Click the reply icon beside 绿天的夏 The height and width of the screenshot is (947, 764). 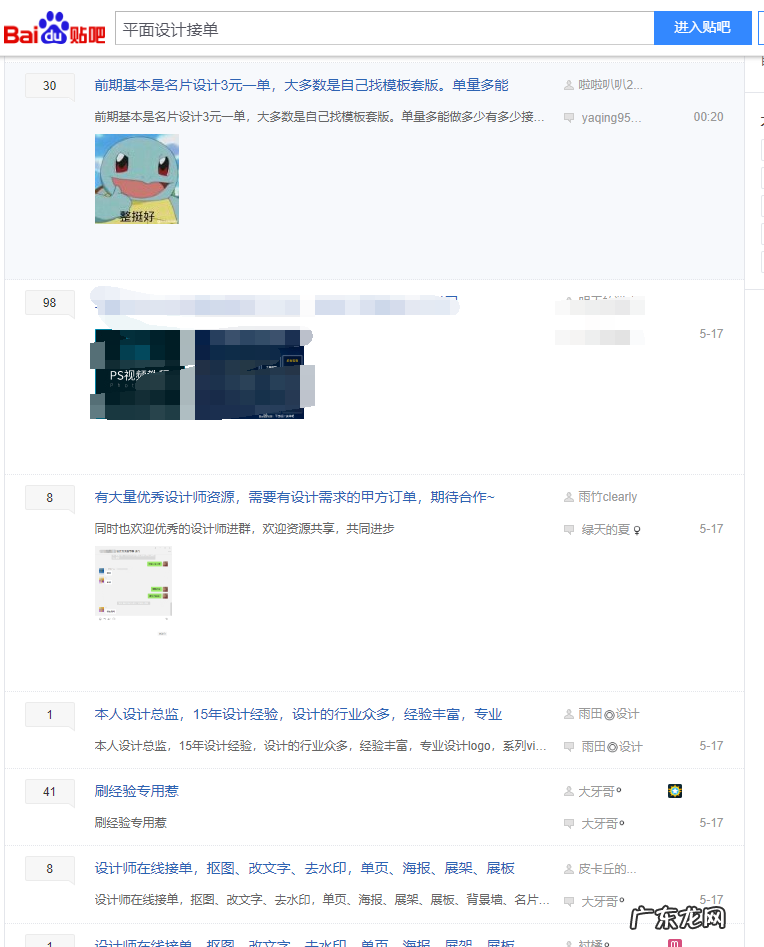click(569, 530)
